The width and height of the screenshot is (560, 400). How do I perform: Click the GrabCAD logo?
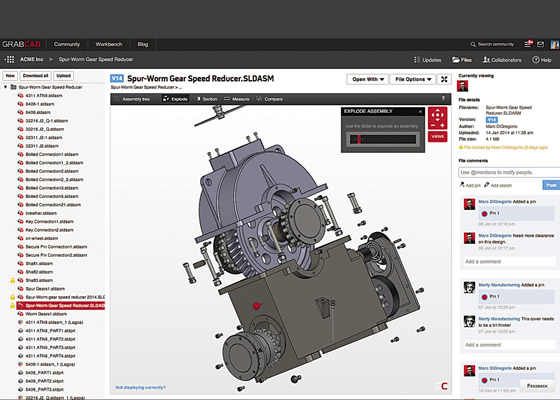point(21,44)
